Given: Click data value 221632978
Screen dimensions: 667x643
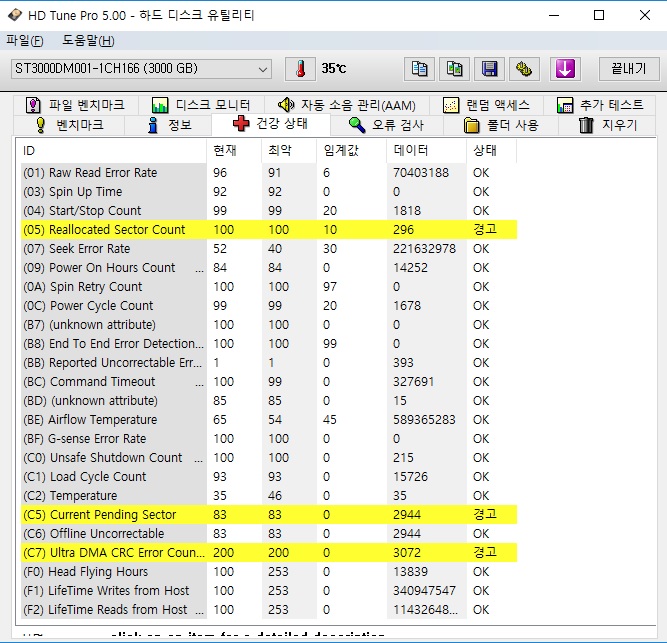Looking at the screenshot, I should point(424,249).
